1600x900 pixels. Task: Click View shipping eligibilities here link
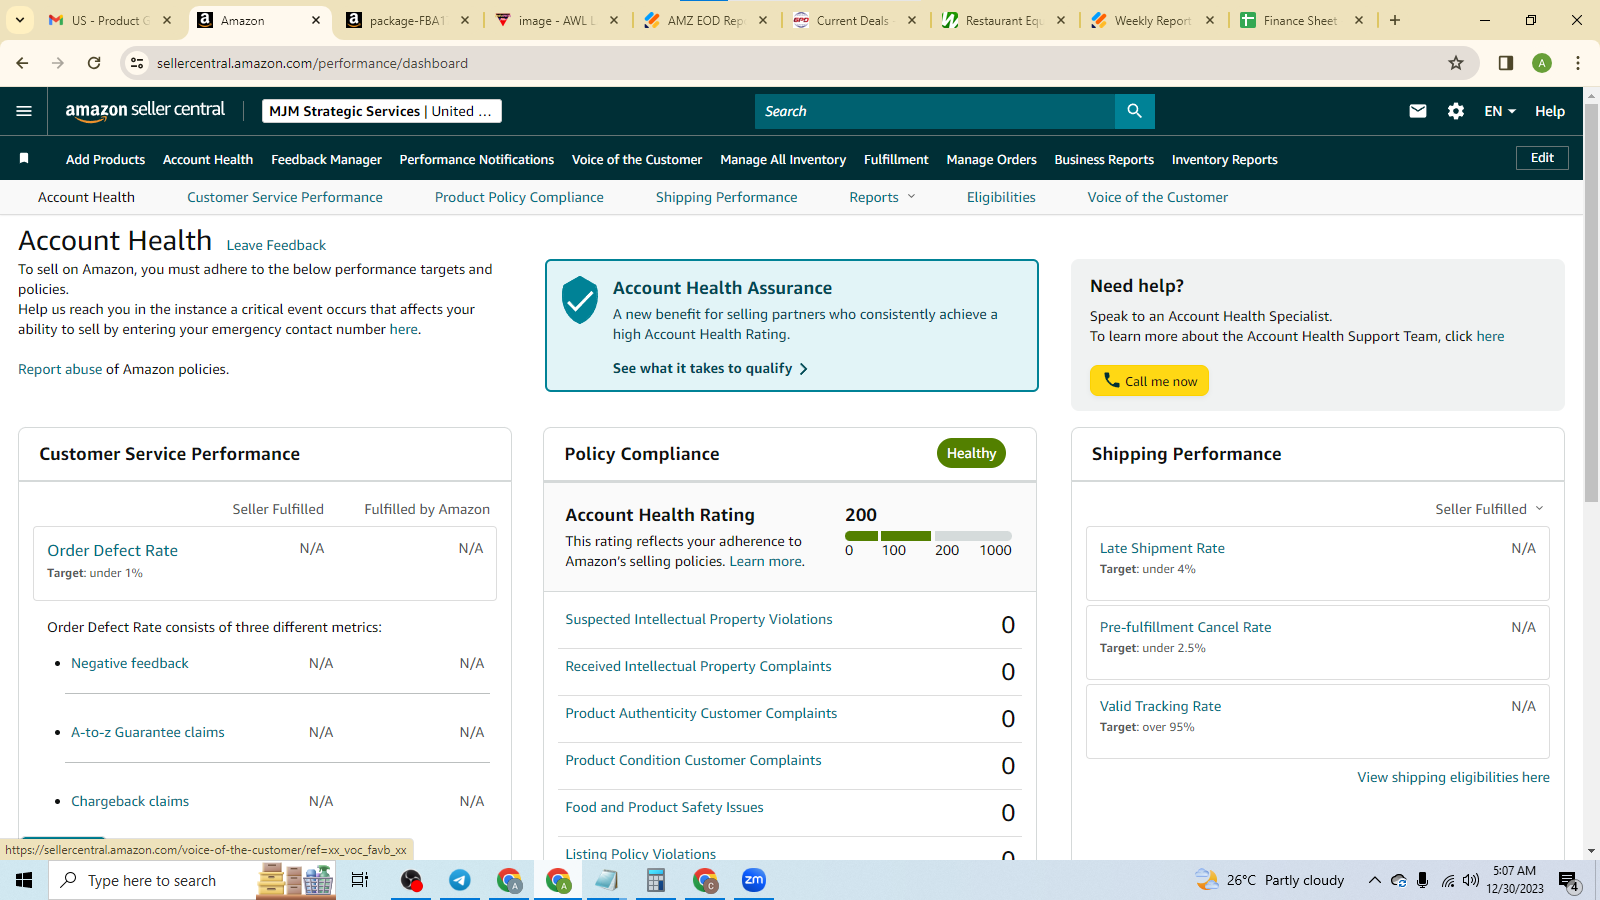click(x=1453, y=777)
